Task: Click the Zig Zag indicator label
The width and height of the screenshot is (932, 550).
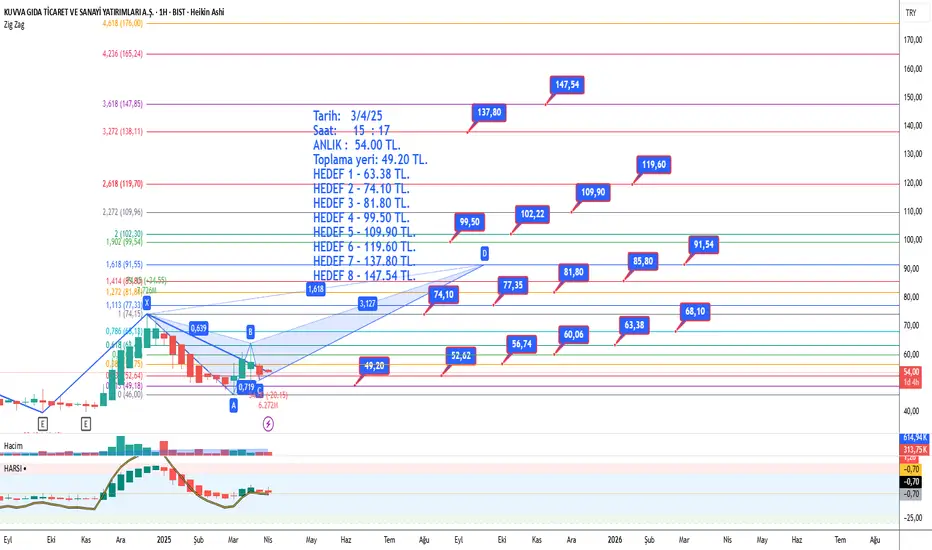Action: click(x=14, y=25)
